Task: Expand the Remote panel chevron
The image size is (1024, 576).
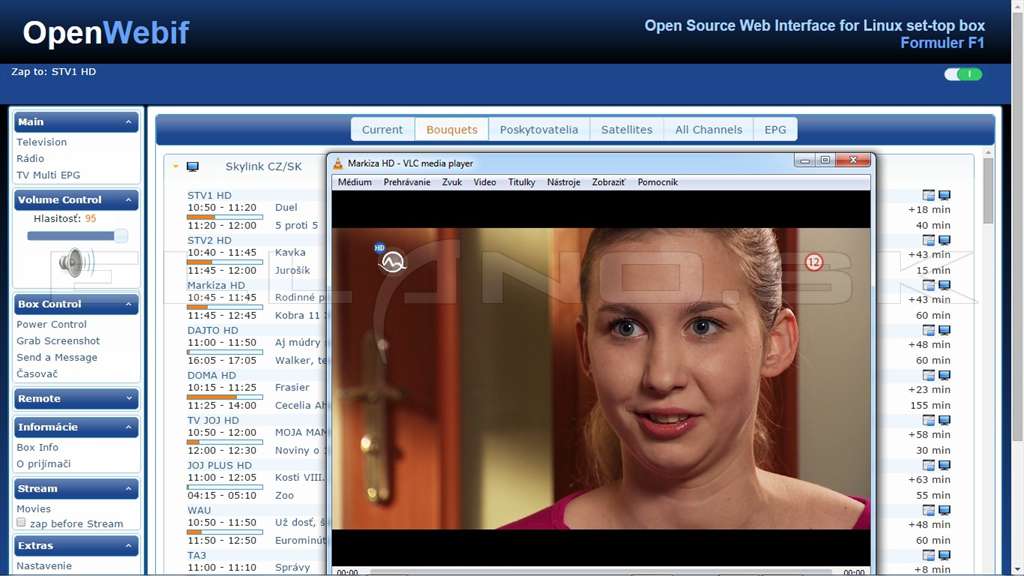Action: pyautogui.click(x=129, y=398)
